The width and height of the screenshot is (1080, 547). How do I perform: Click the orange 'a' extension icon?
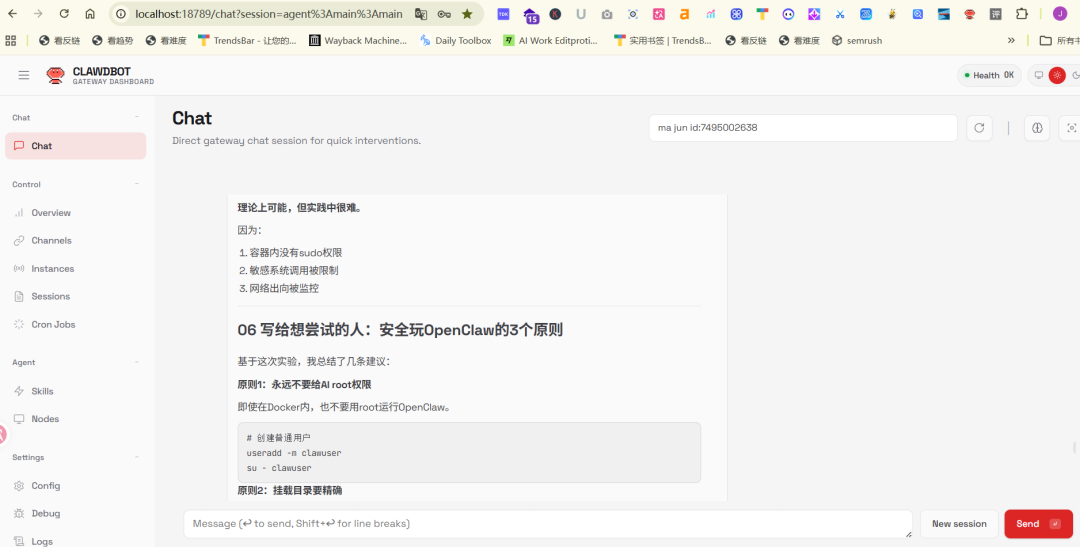[684, 14]
